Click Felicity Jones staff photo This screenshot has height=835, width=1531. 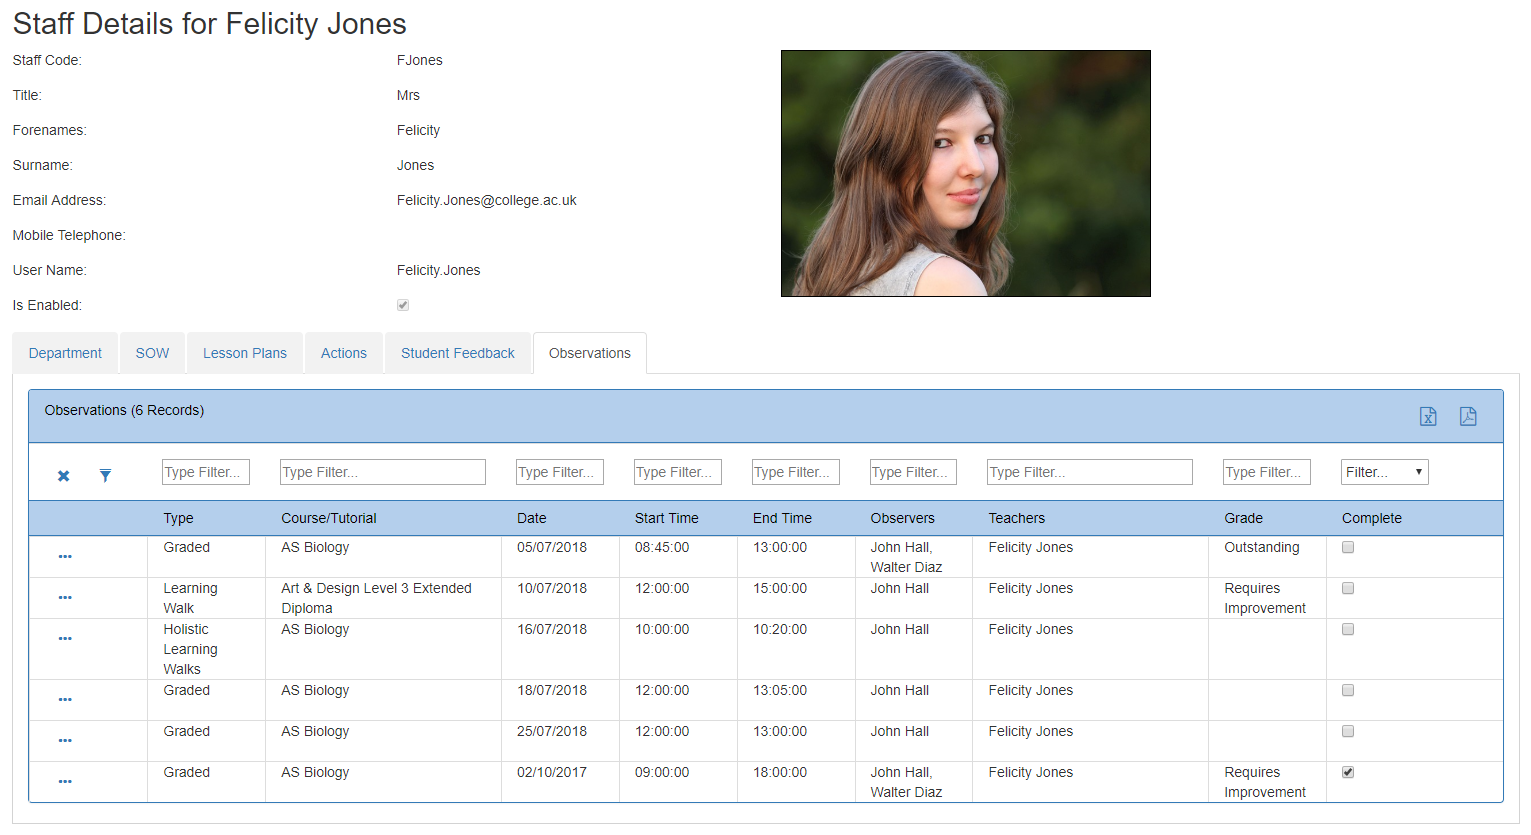[966, 173]
